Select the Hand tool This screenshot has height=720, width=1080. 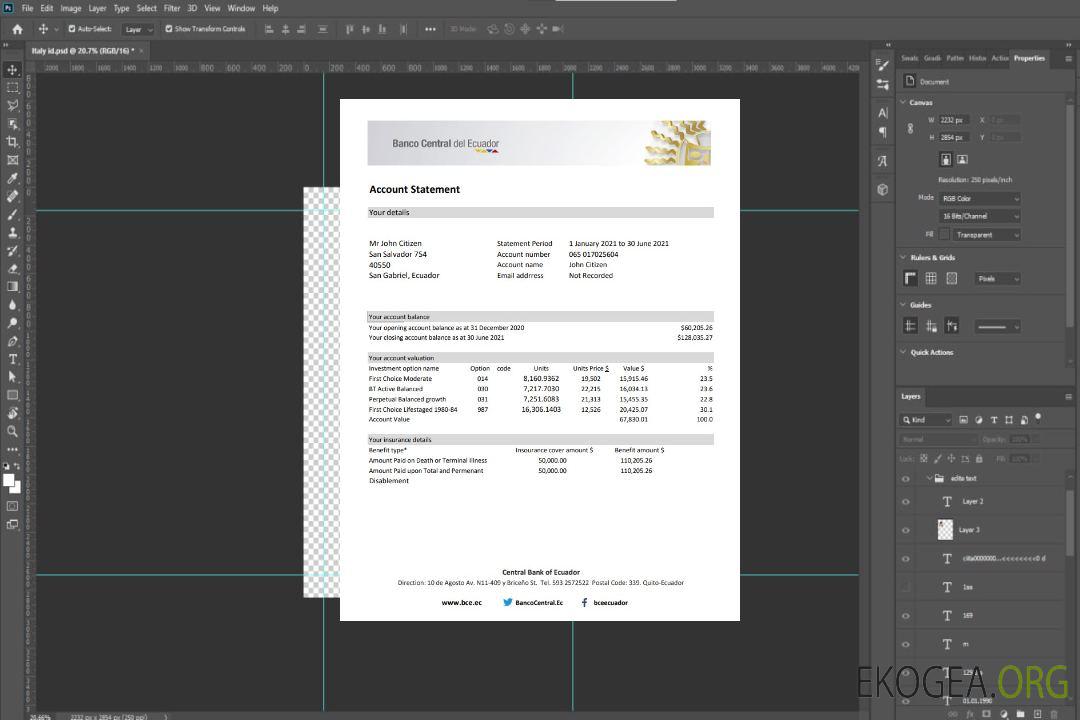click(12, 413)
